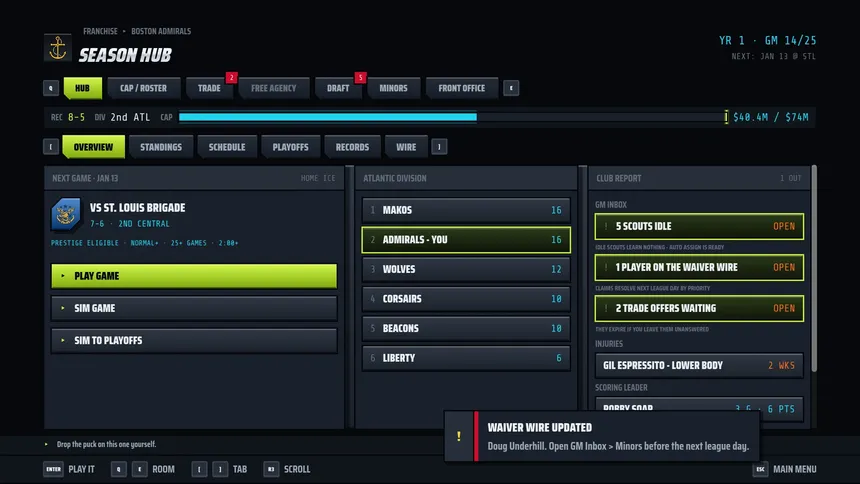Screen dimensions: 860x484
Task: Click the Atlantic Division panel header
Action: (x=466, y=178)
